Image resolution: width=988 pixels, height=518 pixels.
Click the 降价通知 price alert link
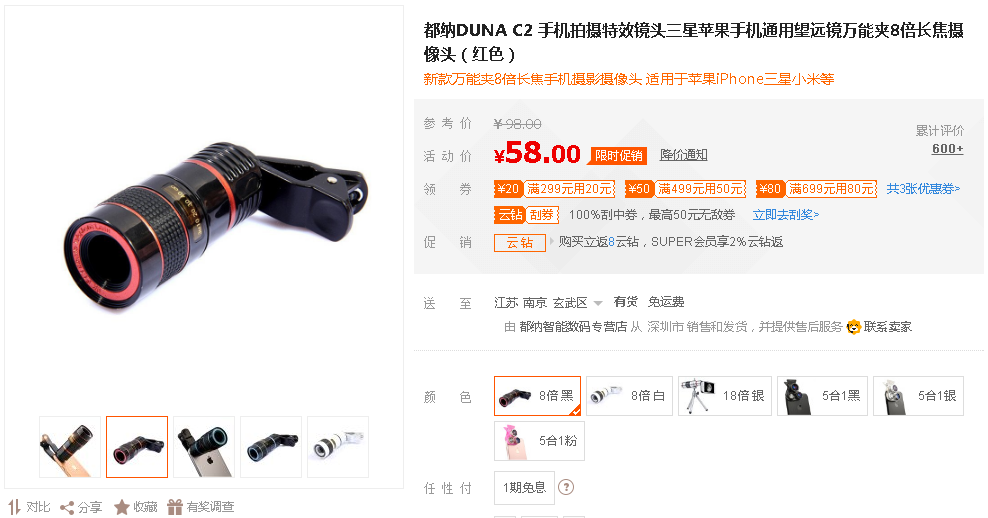click(x=684, y=155)
